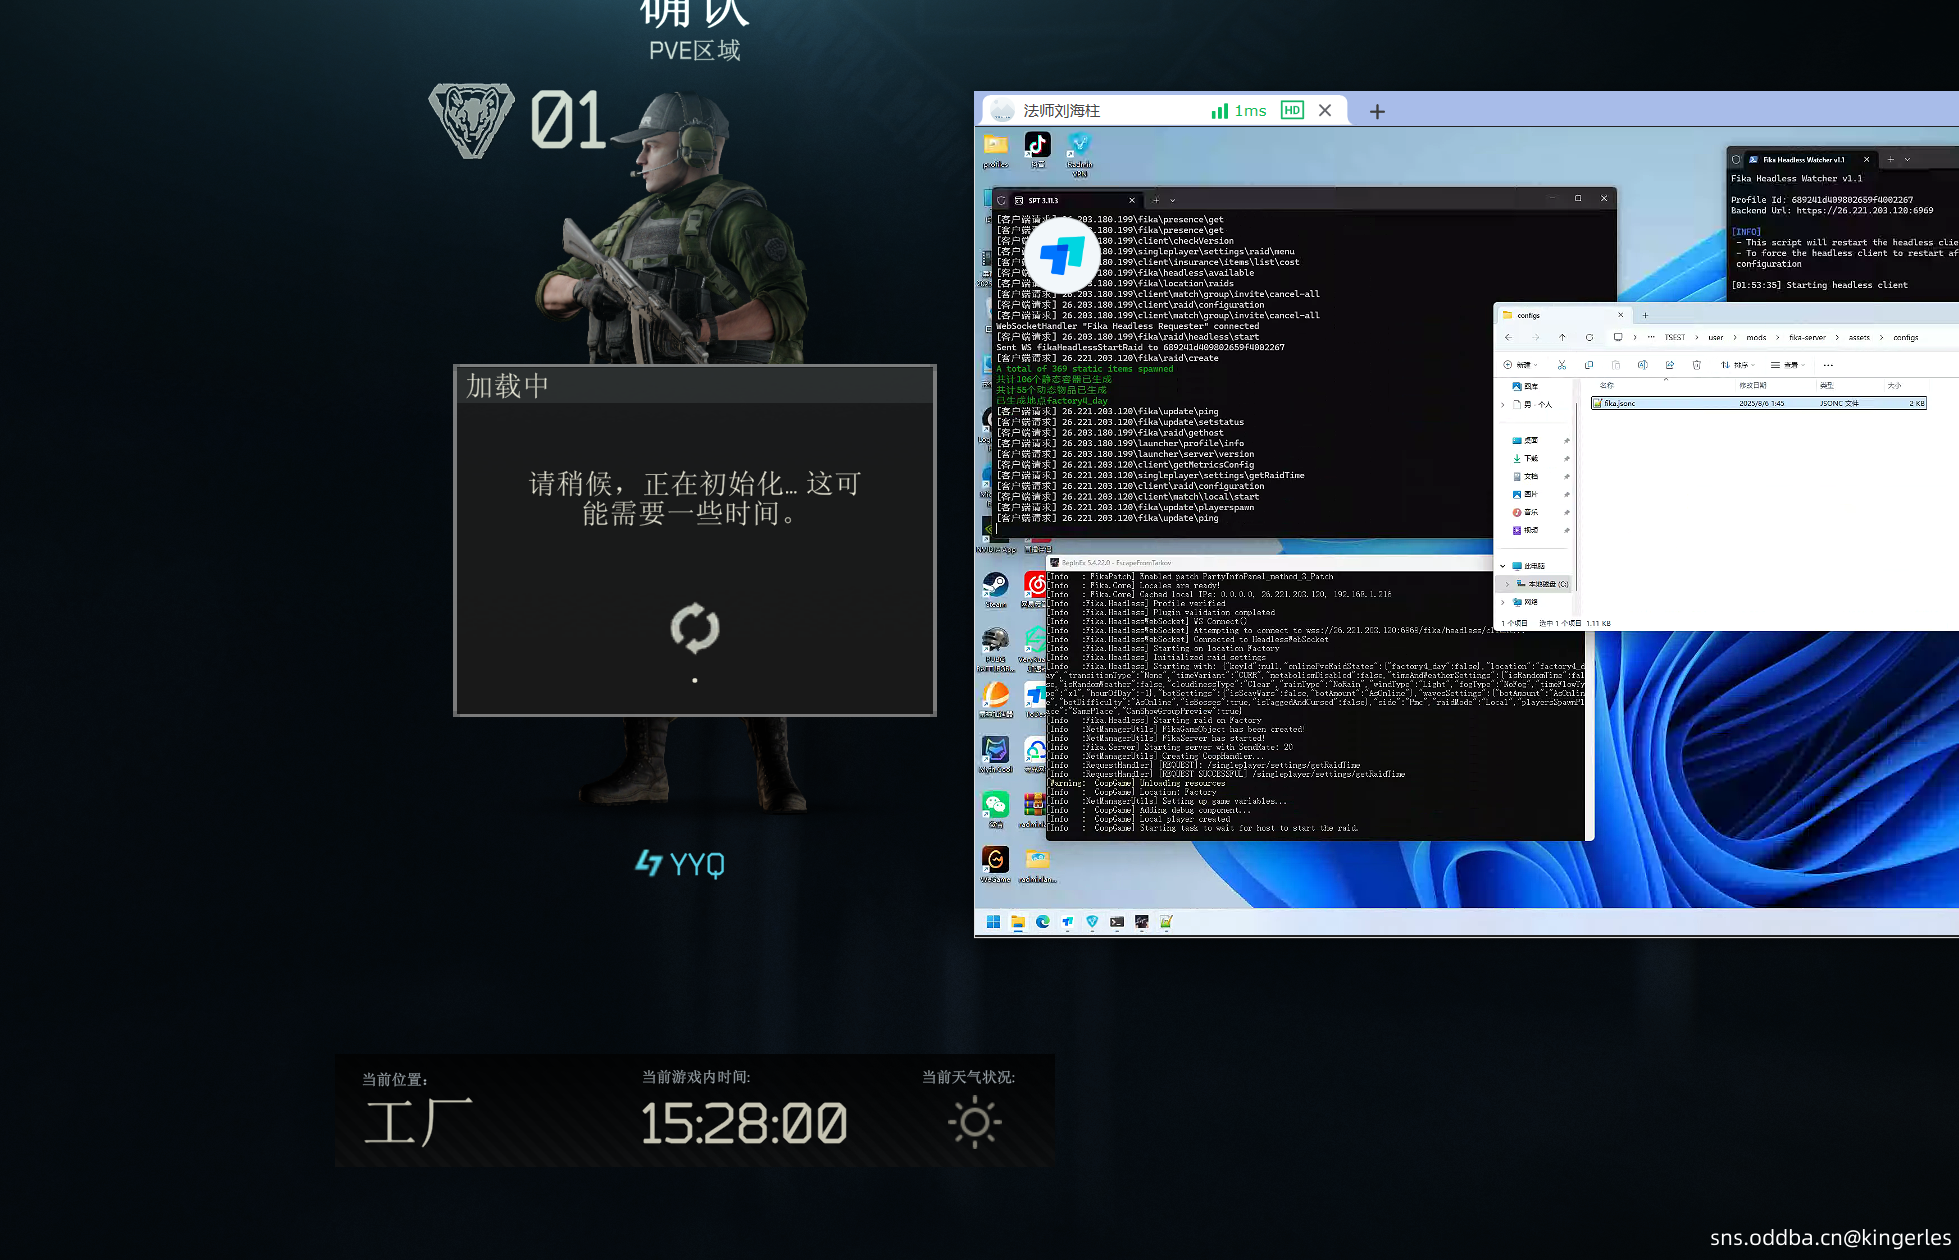This screenshot has width=1959, height=1260.
Task: Open the Radmin VPN desktop shortcut
Action: pos(1079,154)
